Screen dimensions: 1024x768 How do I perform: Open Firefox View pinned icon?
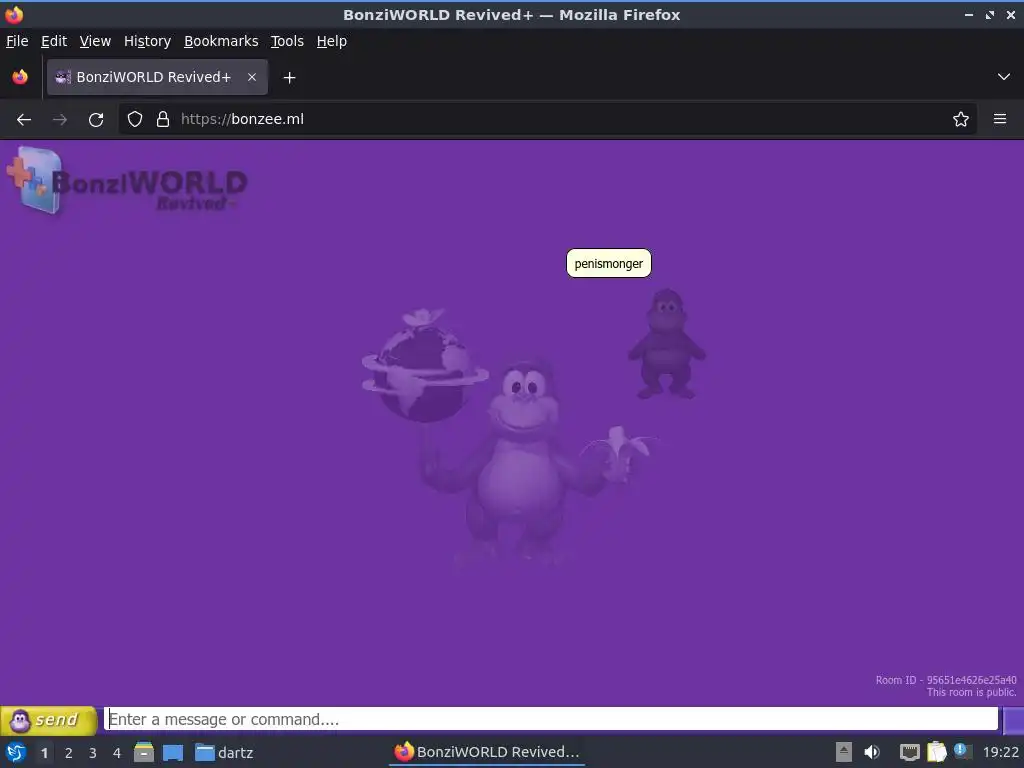[20, 77]
